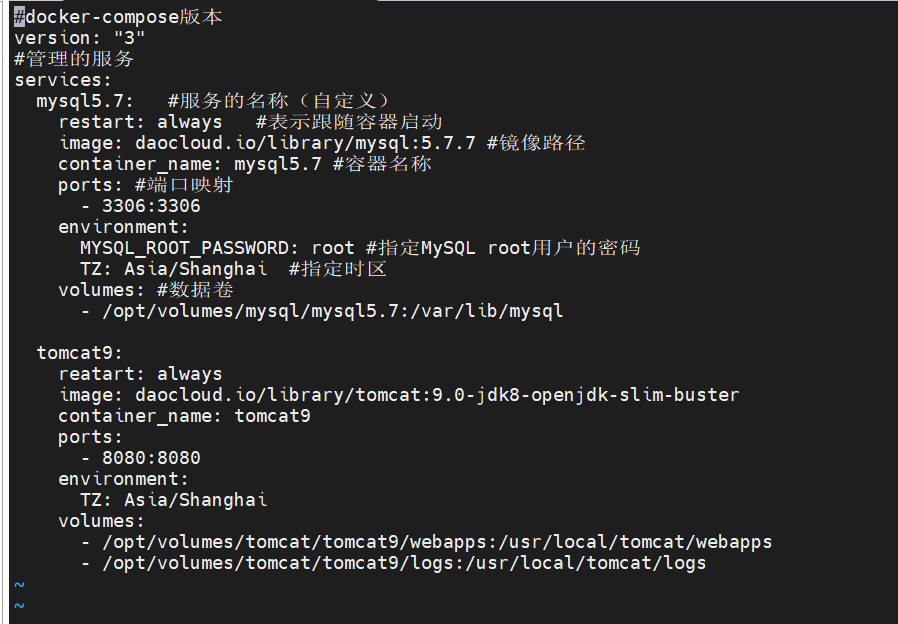
Task: Click the restart: always line under mysql5.7
Action: pos(140,122)
